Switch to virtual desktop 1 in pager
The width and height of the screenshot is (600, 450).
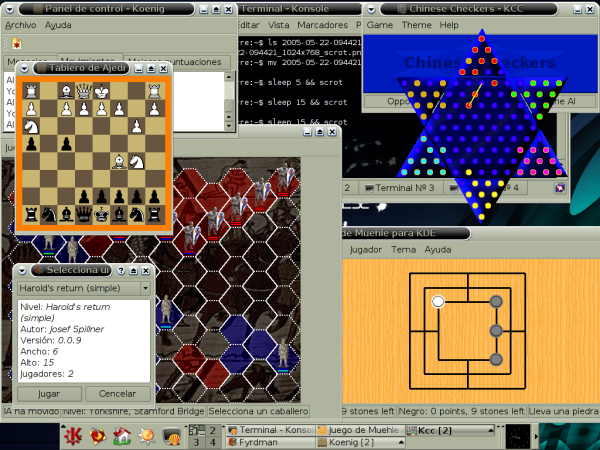(197, 430)
